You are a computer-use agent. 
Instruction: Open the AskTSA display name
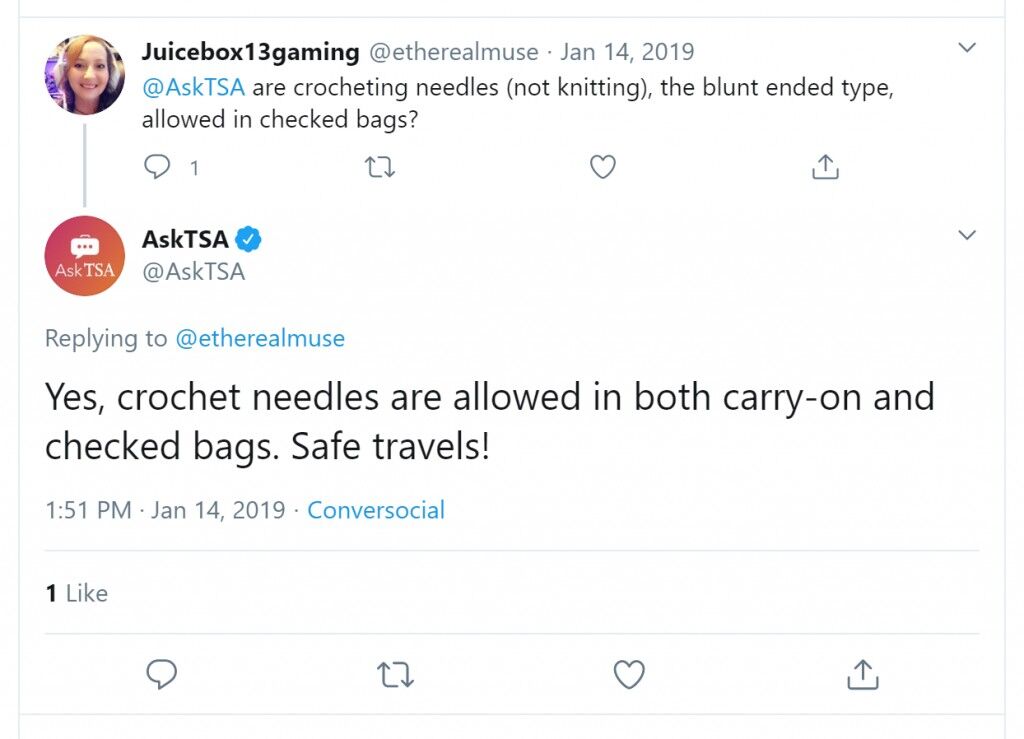tap(185, 239)
